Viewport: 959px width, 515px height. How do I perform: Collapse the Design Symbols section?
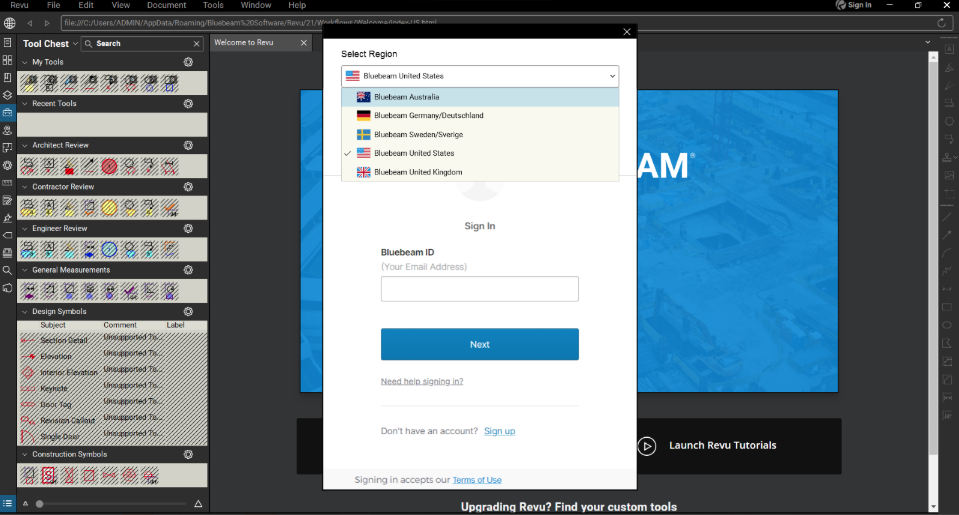click(x=24, y=311)
